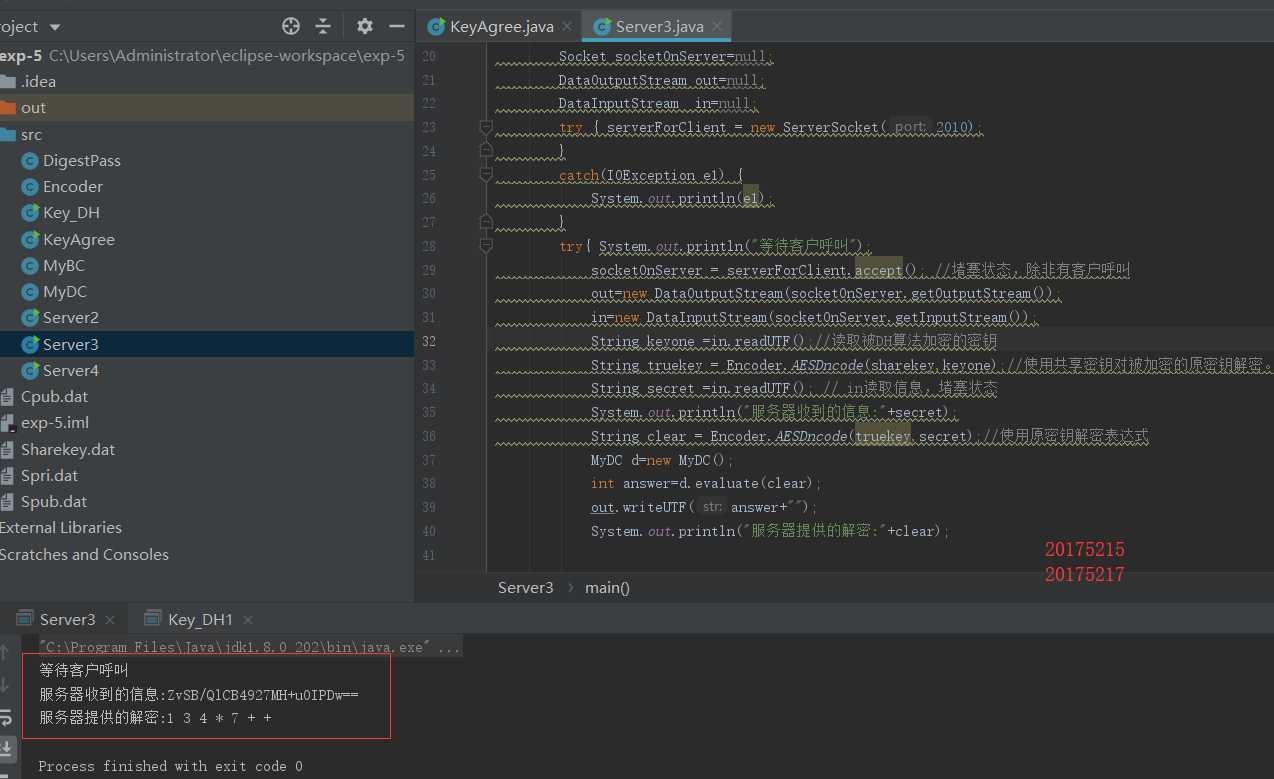1274x779 pixels.
Task: Click the Server4 class icon
Action: click(29, 371)
